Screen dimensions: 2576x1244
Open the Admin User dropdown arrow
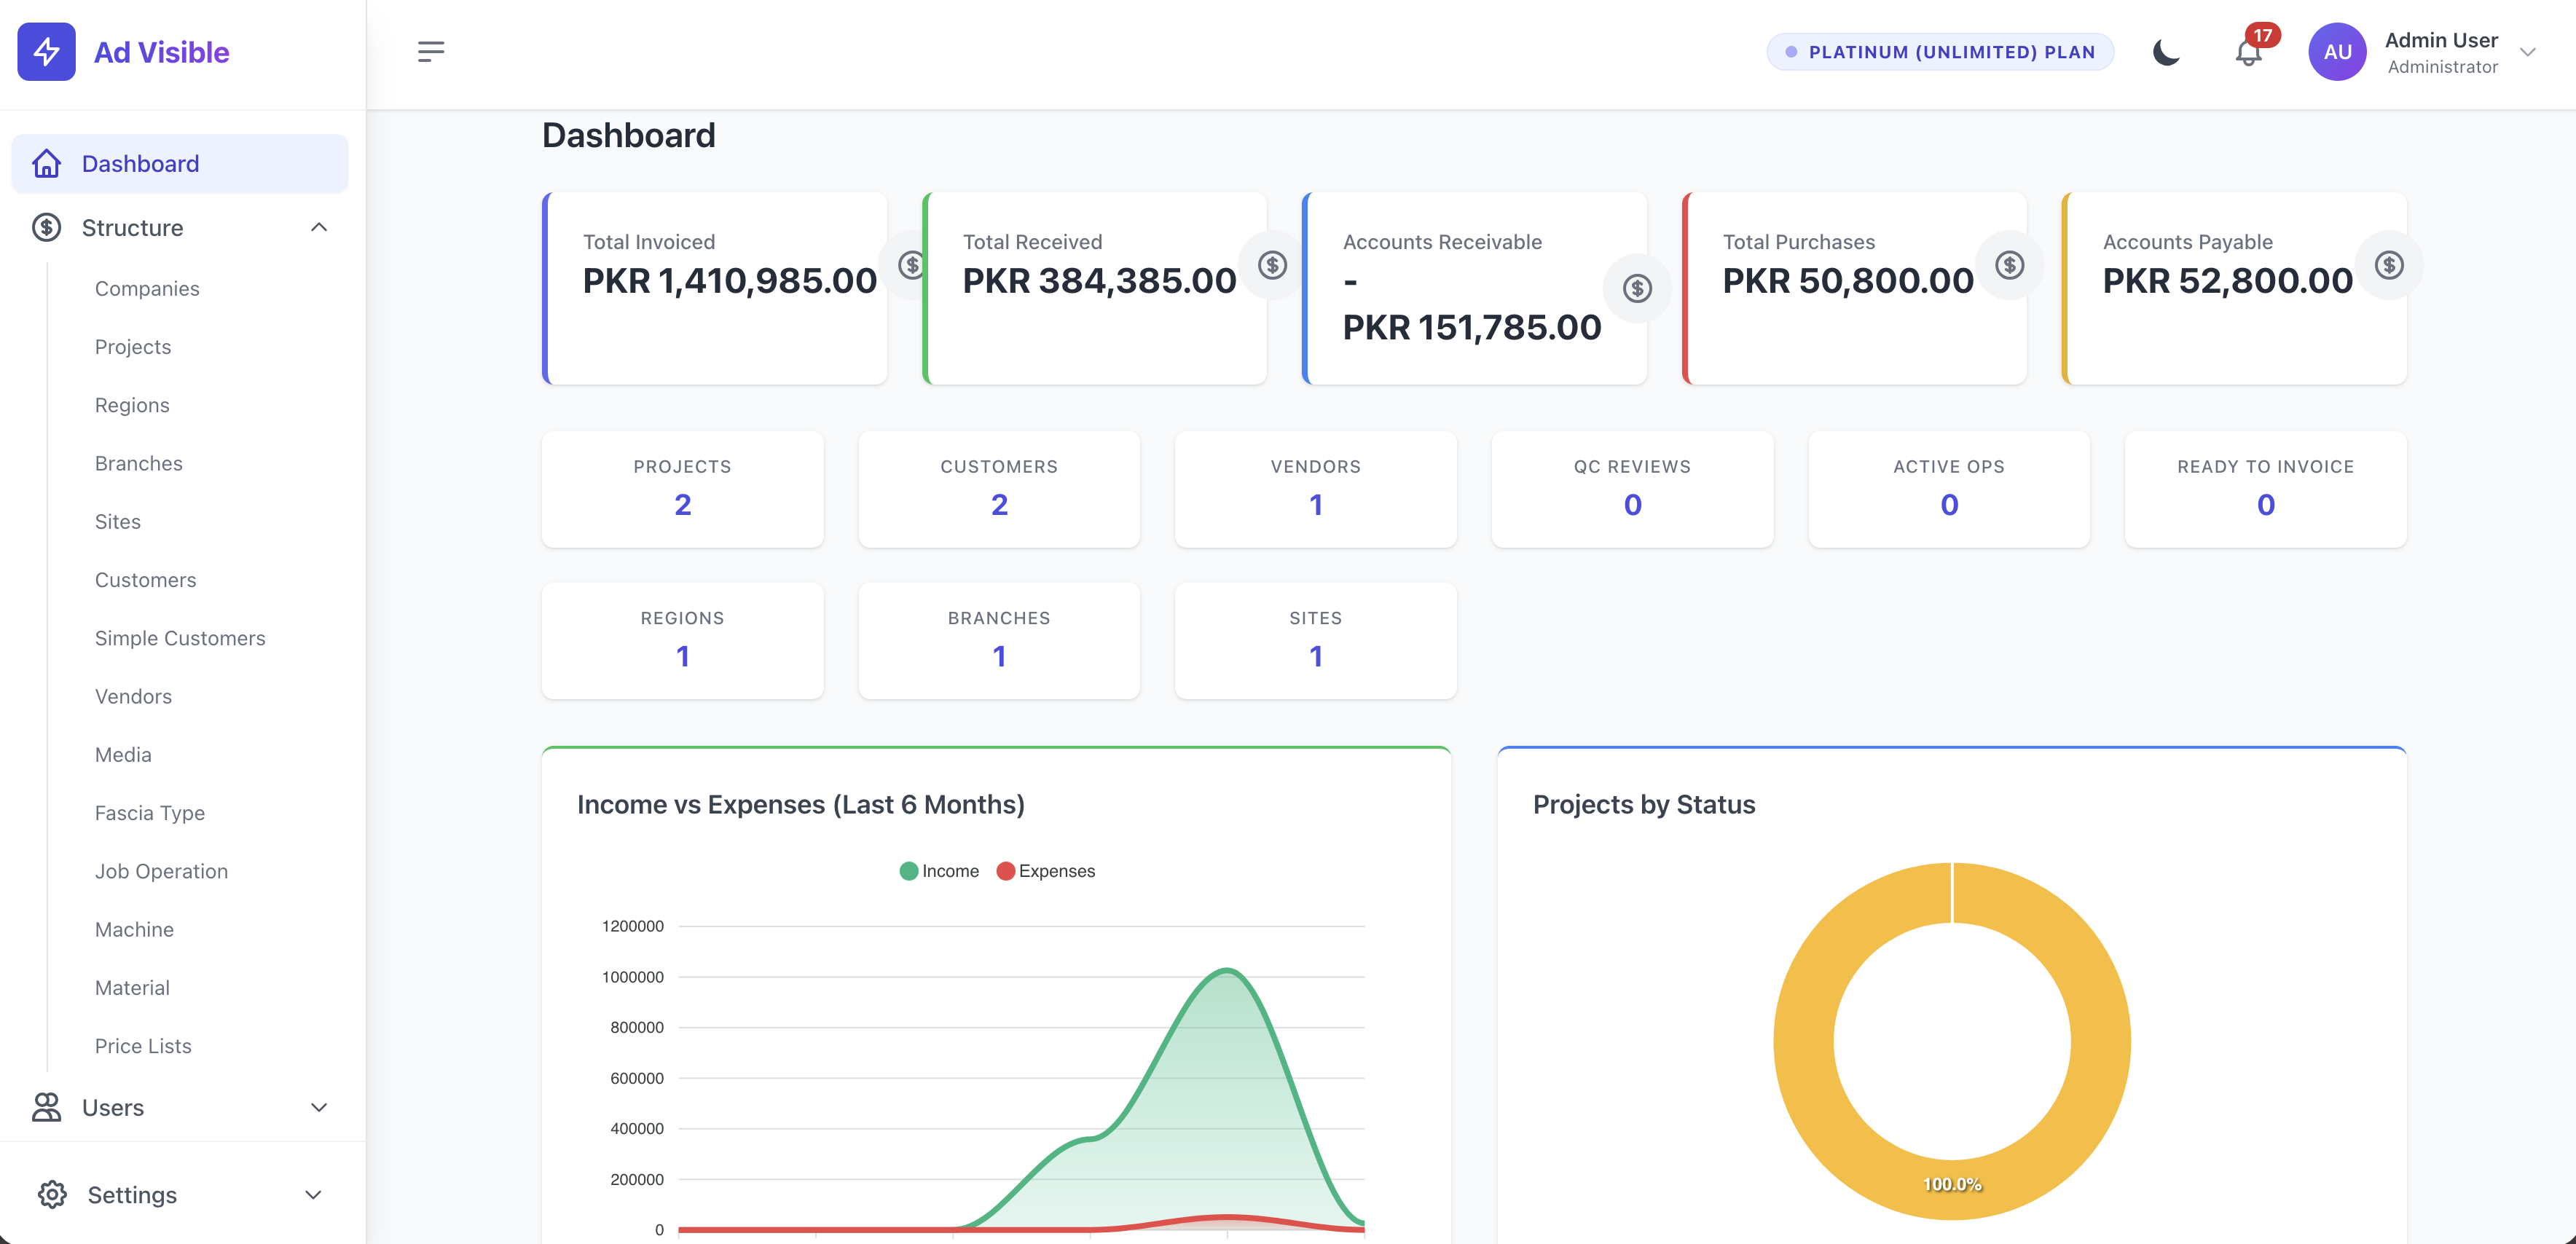2527,52
